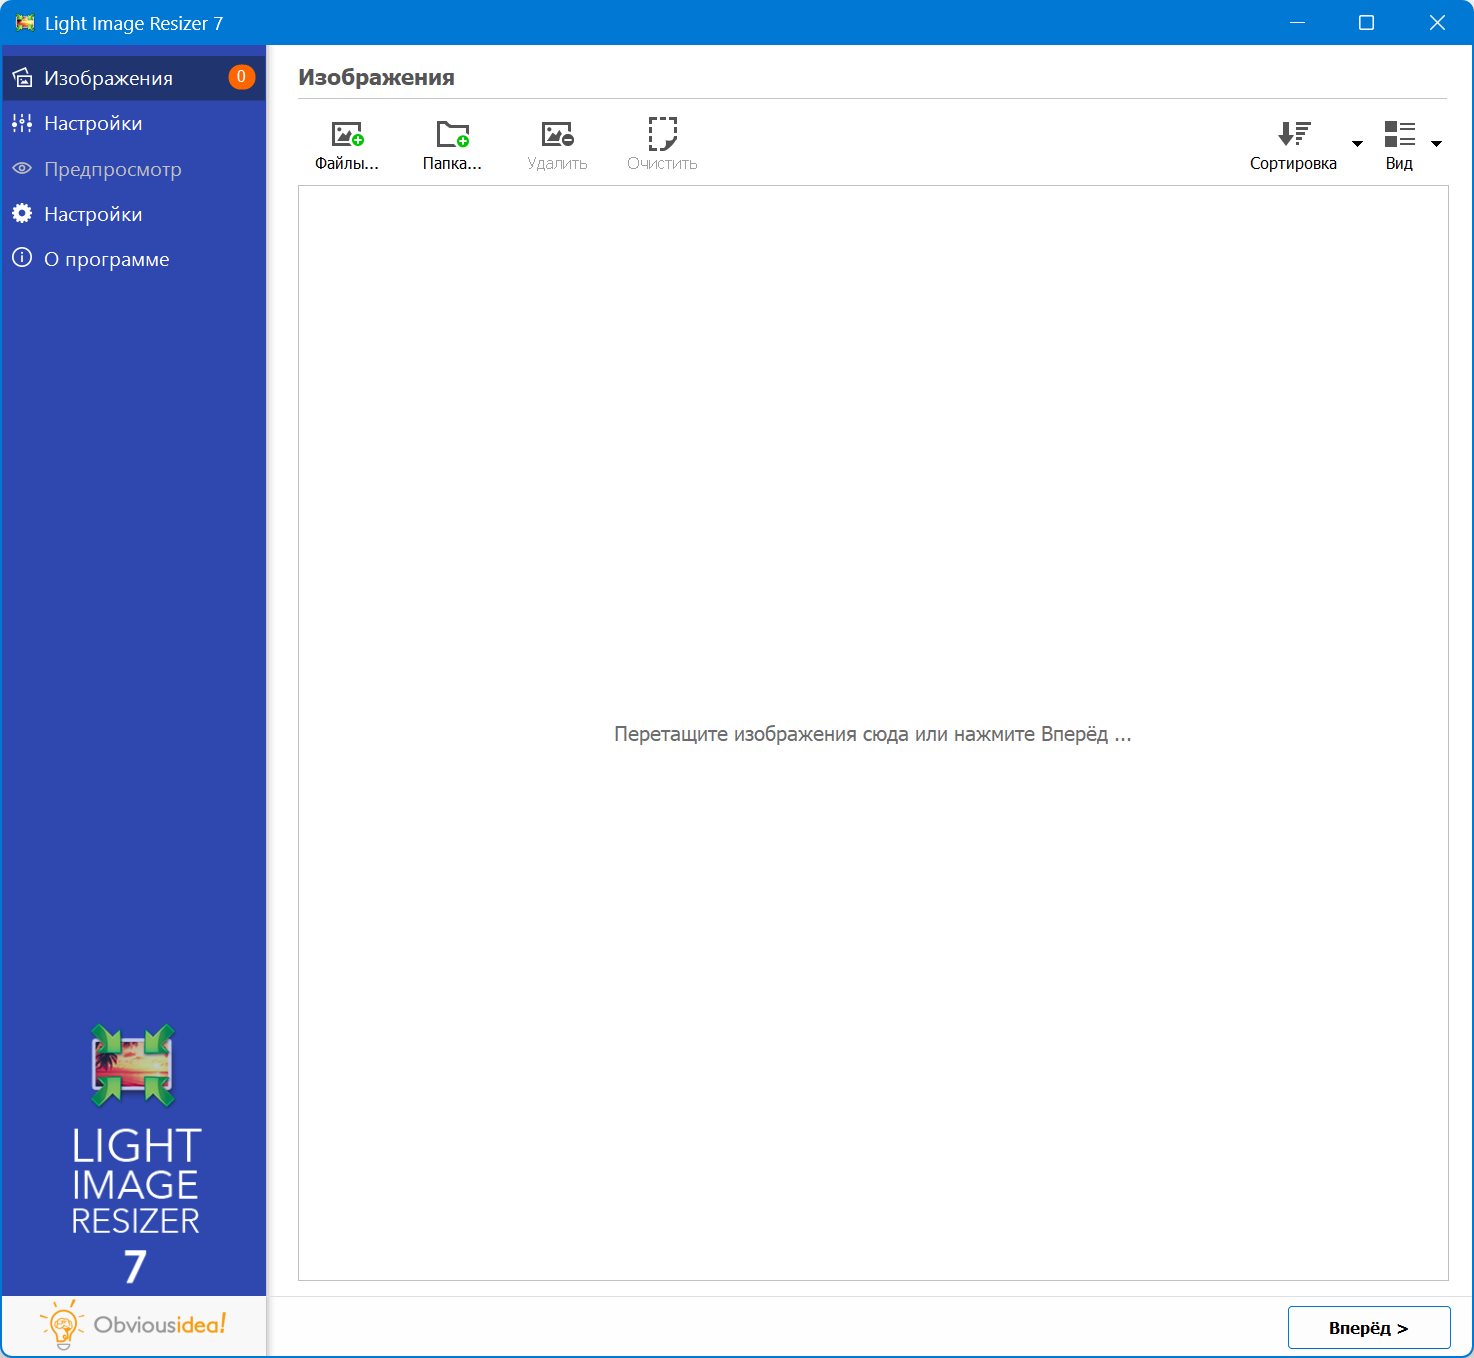The image size is (1474, 1358).
Task: Visit the ObviousIdea logo link
Action: click(134, 1325)
